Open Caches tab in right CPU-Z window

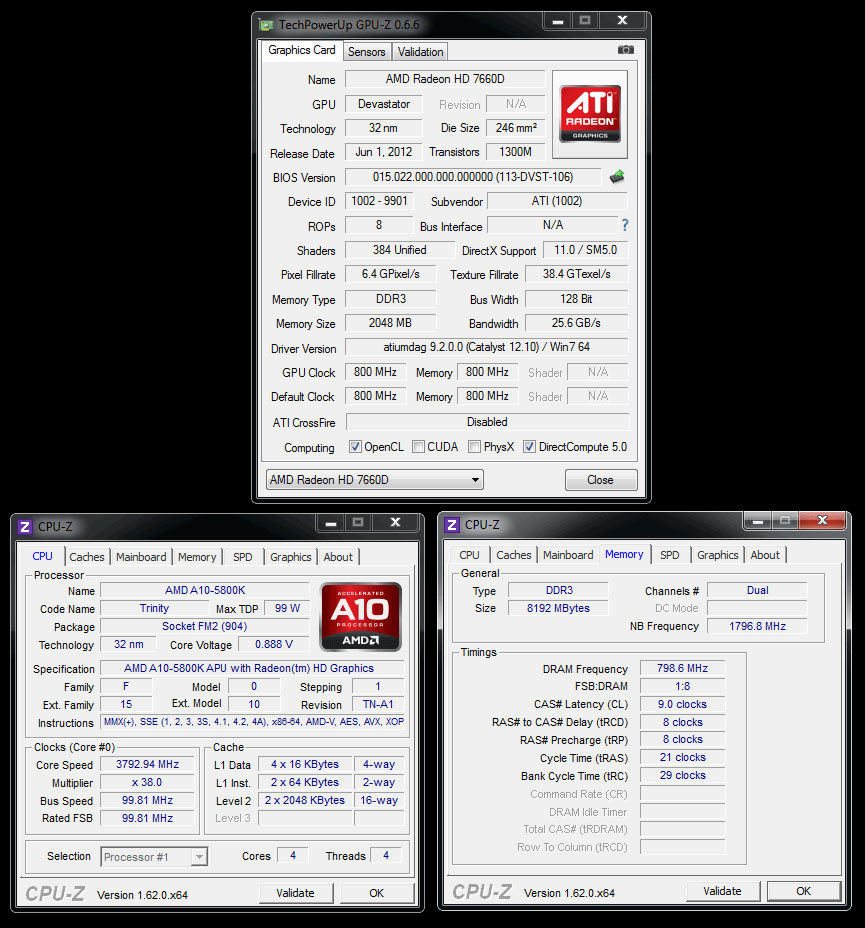click(514, 555)
